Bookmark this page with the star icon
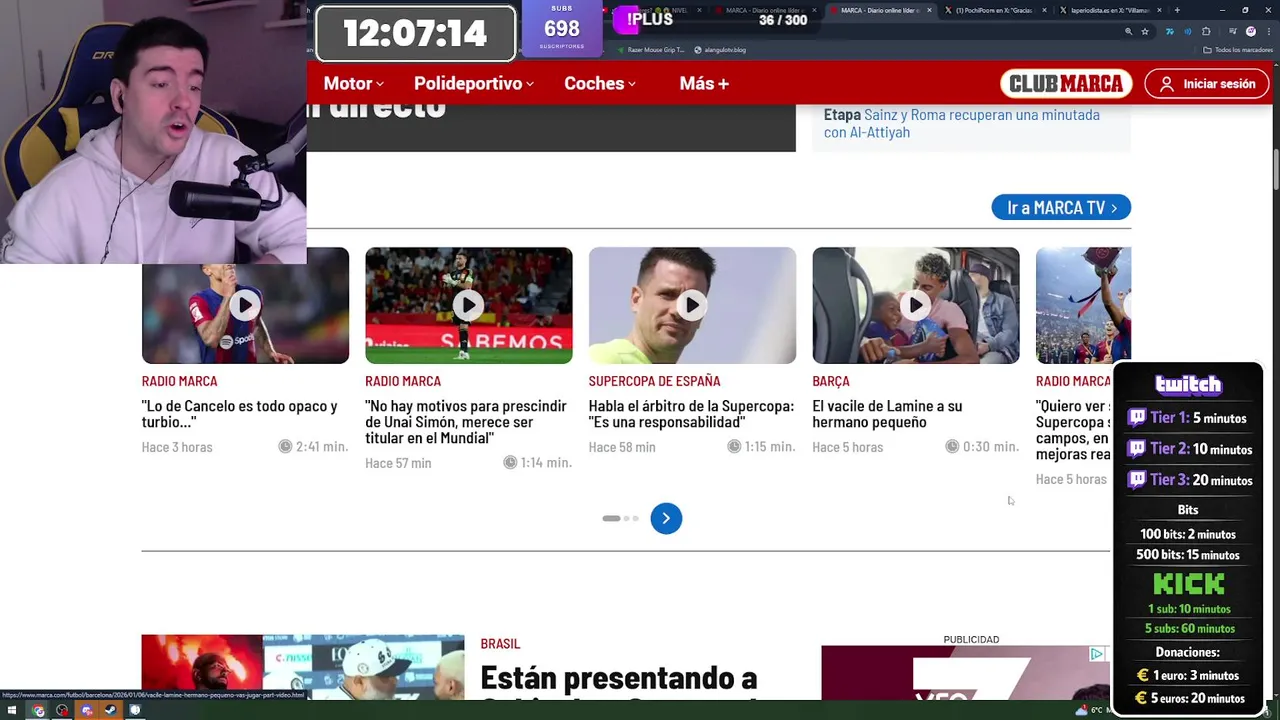This screenshot has height=720, width=1280. pyautogui.click(x=1145, y=32)
